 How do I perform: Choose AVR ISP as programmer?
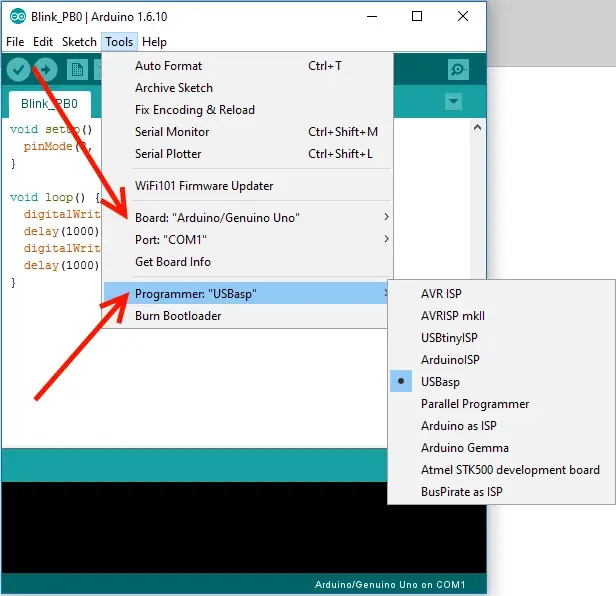pos(441,294)
